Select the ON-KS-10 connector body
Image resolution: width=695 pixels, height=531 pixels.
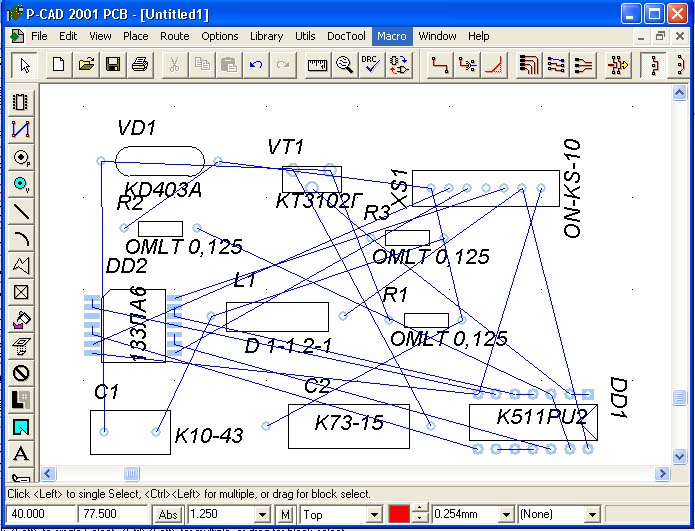[486, 188]
